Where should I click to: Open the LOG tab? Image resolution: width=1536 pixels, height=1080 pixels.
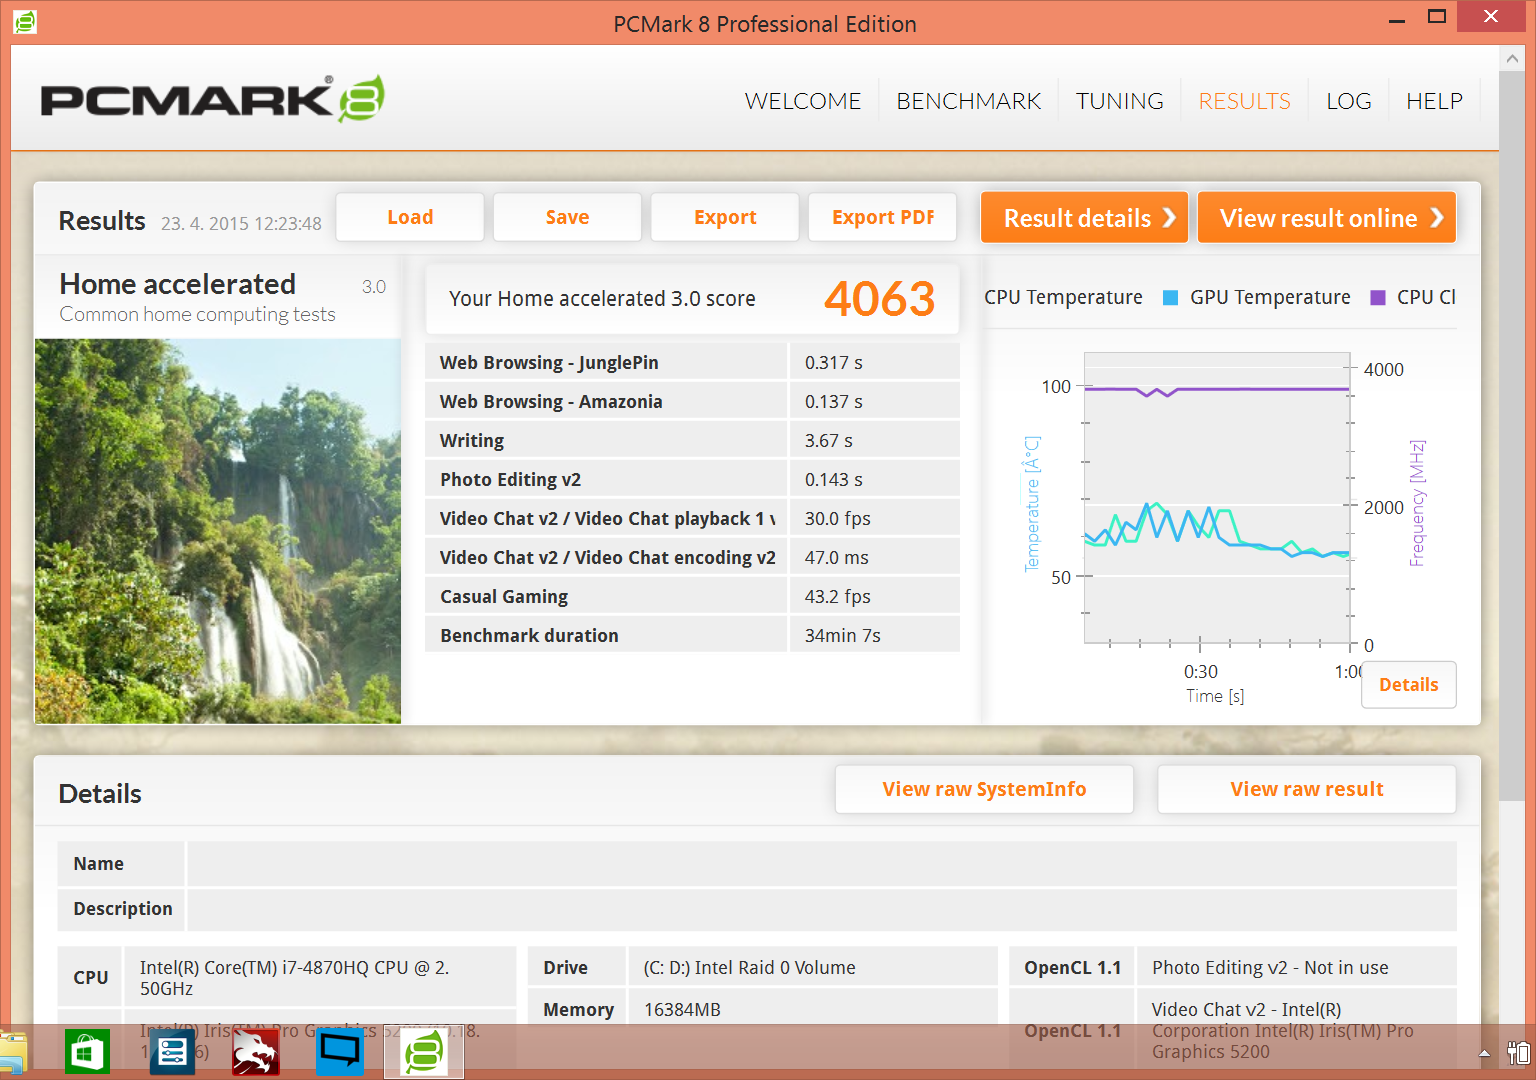point(1348,101)
